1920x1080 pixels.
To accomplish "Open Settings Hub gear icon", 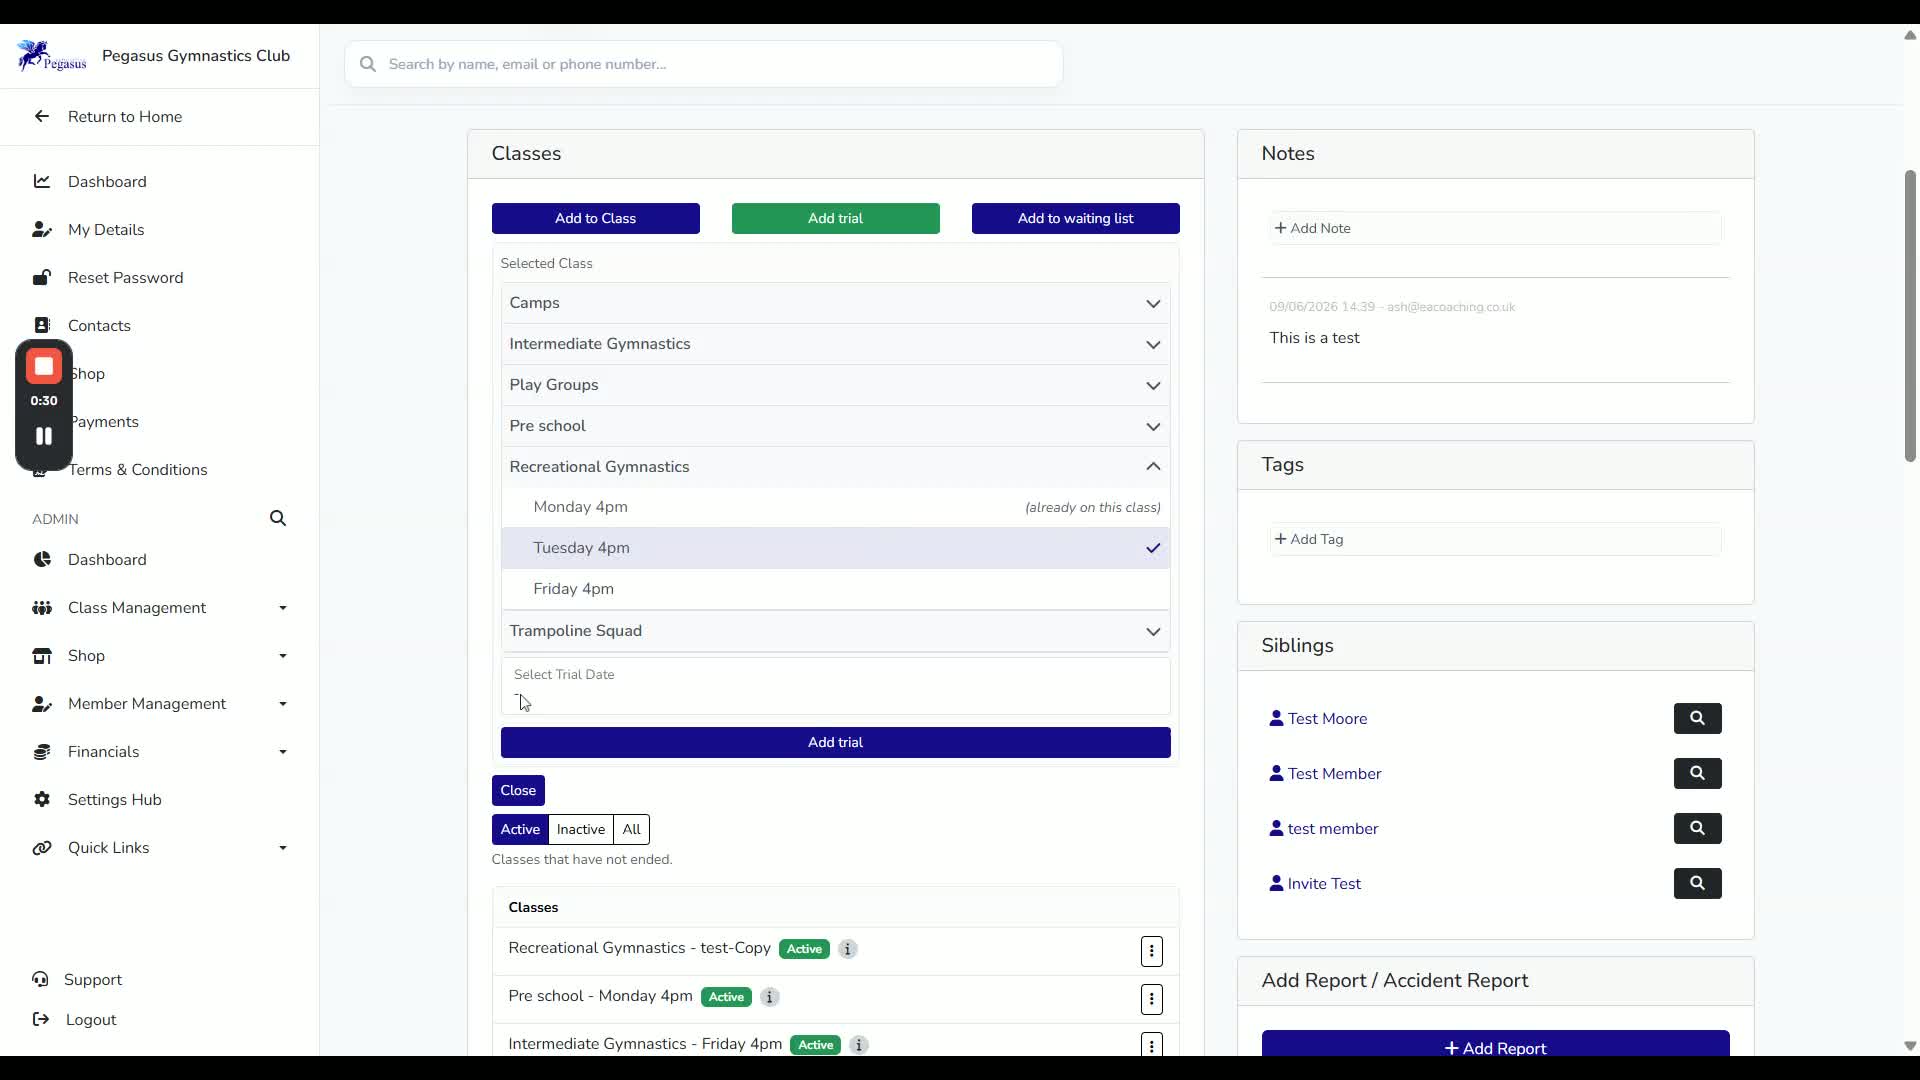I will pyautogui.click(x=42, y=800).
